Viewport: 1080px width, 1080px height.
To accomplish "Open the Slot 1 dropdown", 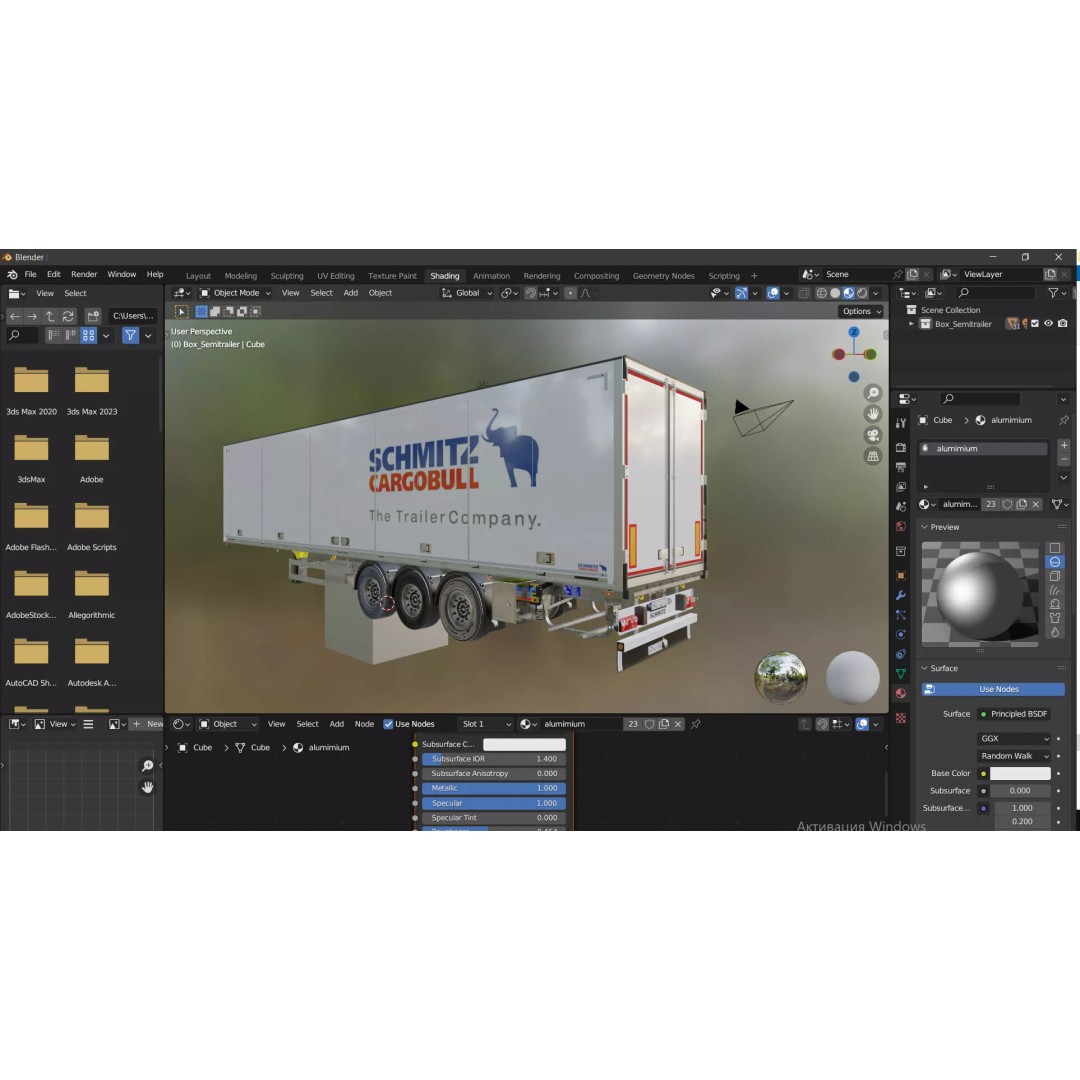I will point(486,724).
